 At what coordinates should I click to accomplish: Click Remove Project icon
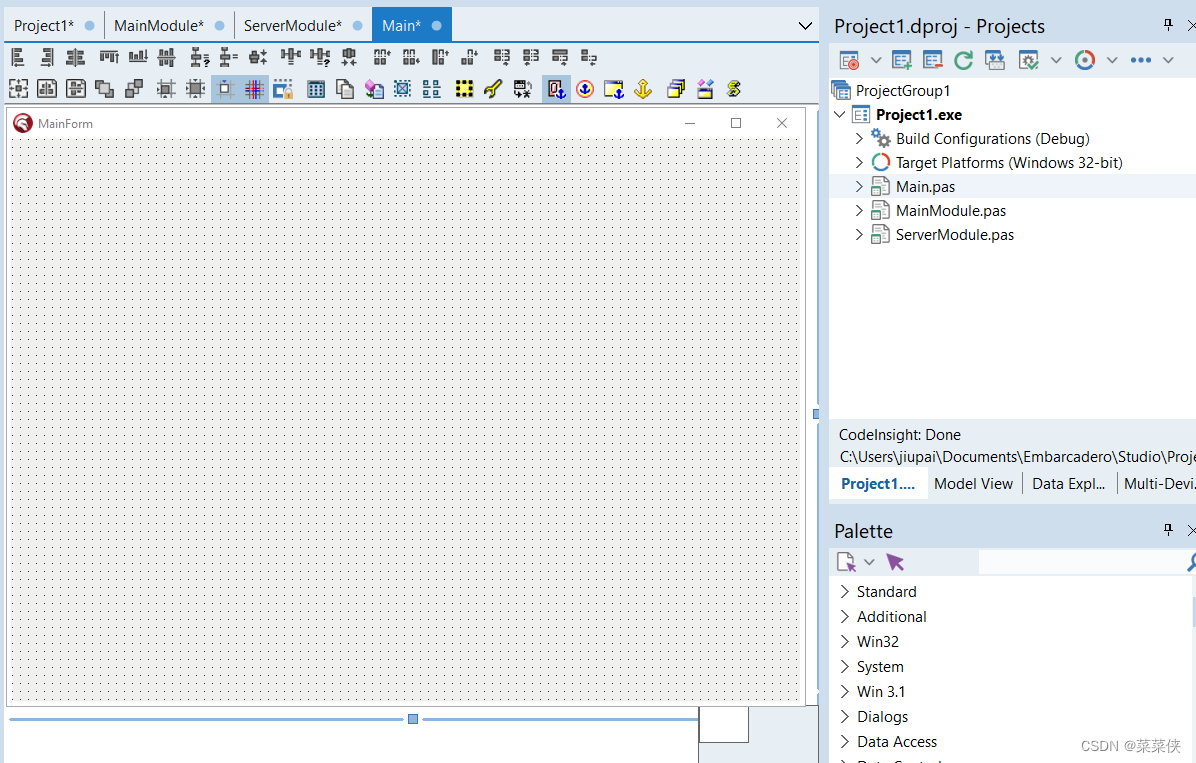pos(932,60)
